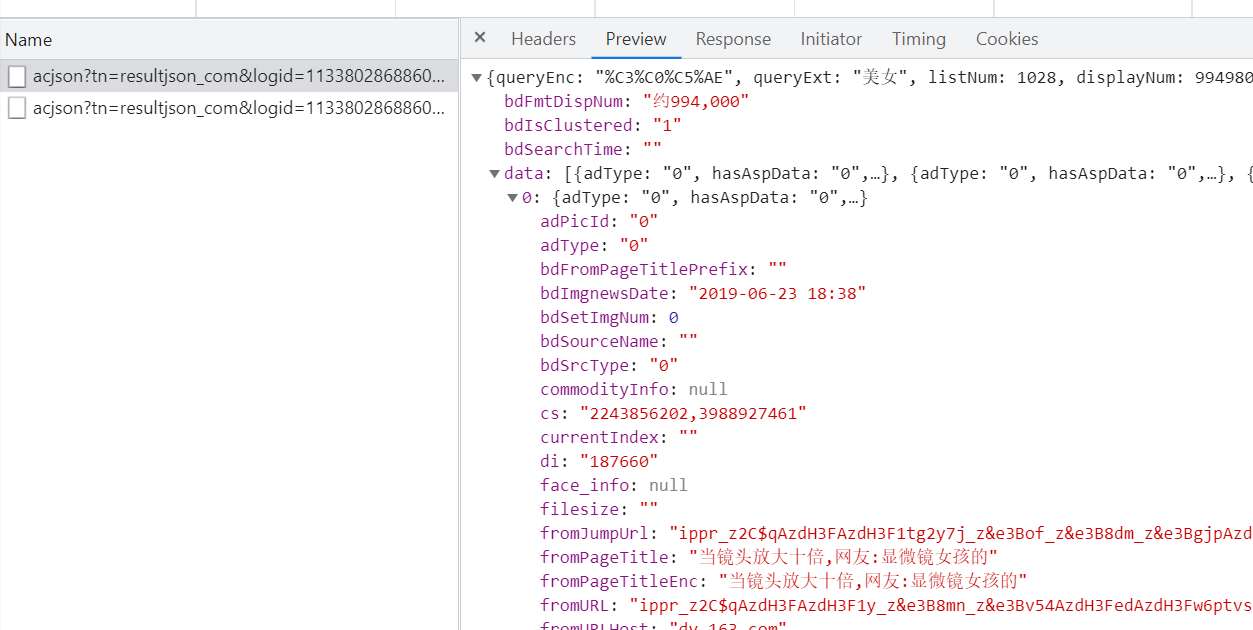The height and width of the screenshot is (630, 1253).
Task: Select the second acjson request row
Action: 238,108
